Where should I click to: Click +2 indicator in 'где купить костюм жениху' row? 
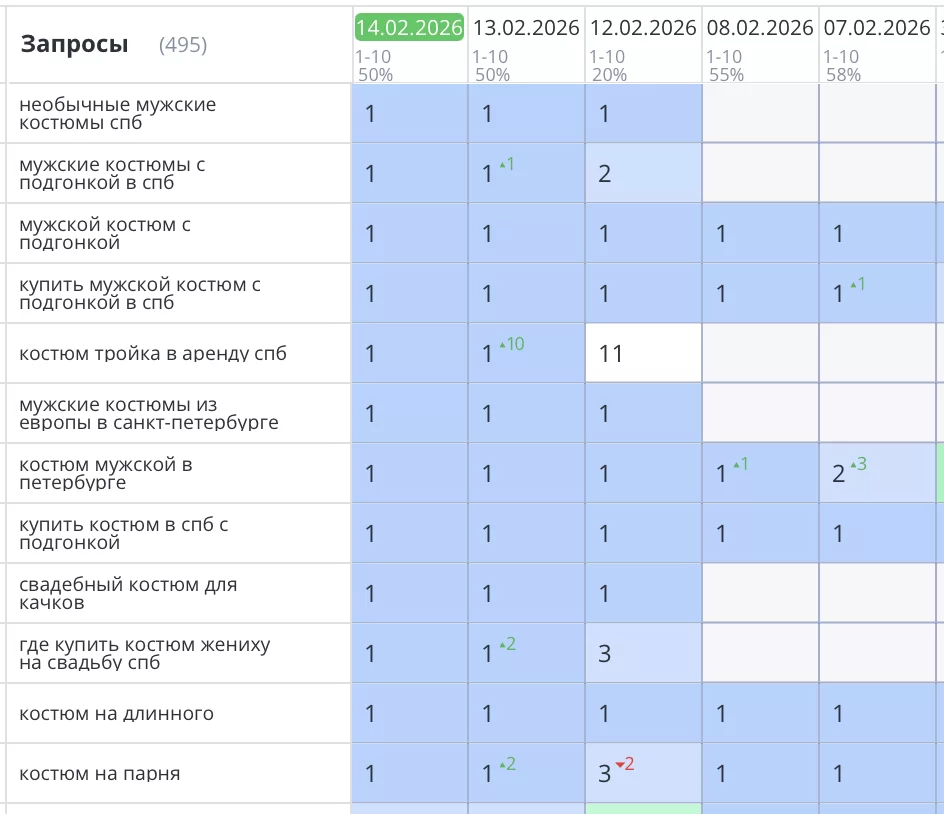[508, 644]
